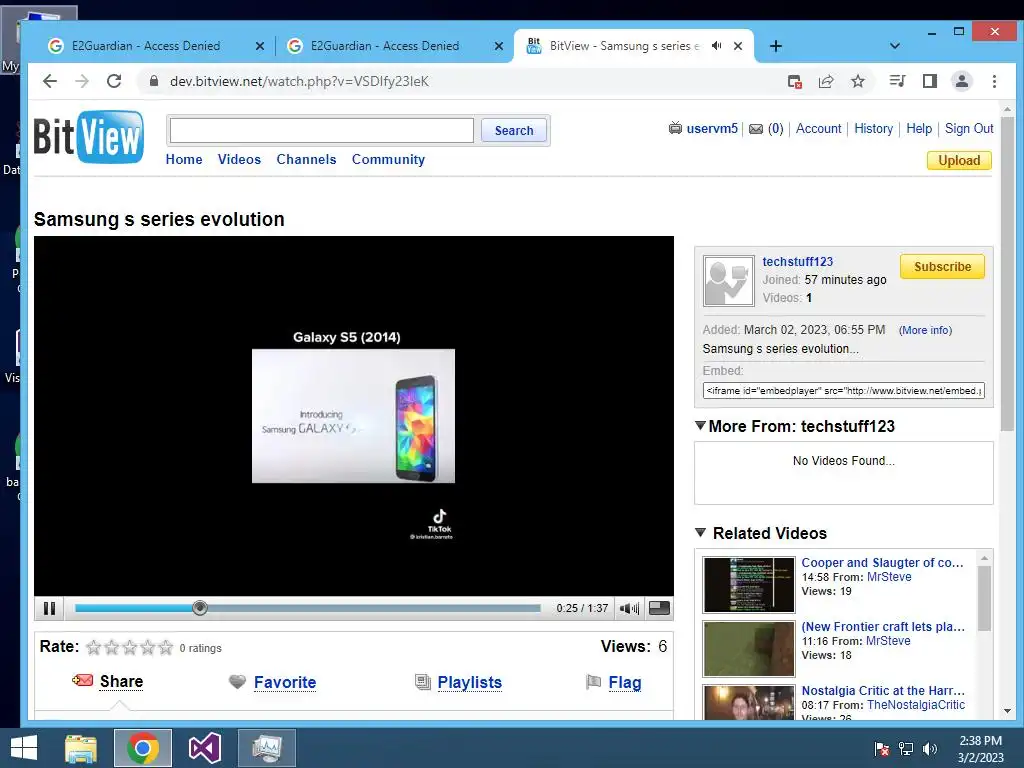Viewport: 1024px width, 768px height.
Task: Expand More info for video details
Action: coord(925,330)
